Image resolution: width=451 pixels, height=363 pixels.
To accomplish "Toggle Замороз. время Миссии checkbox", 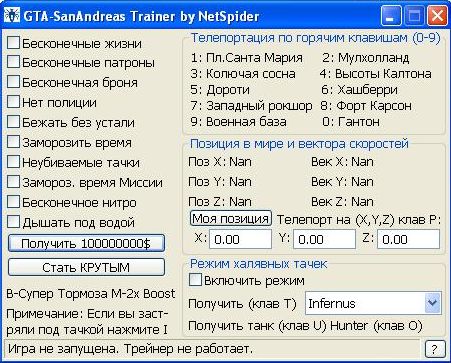I will (13, 182).
